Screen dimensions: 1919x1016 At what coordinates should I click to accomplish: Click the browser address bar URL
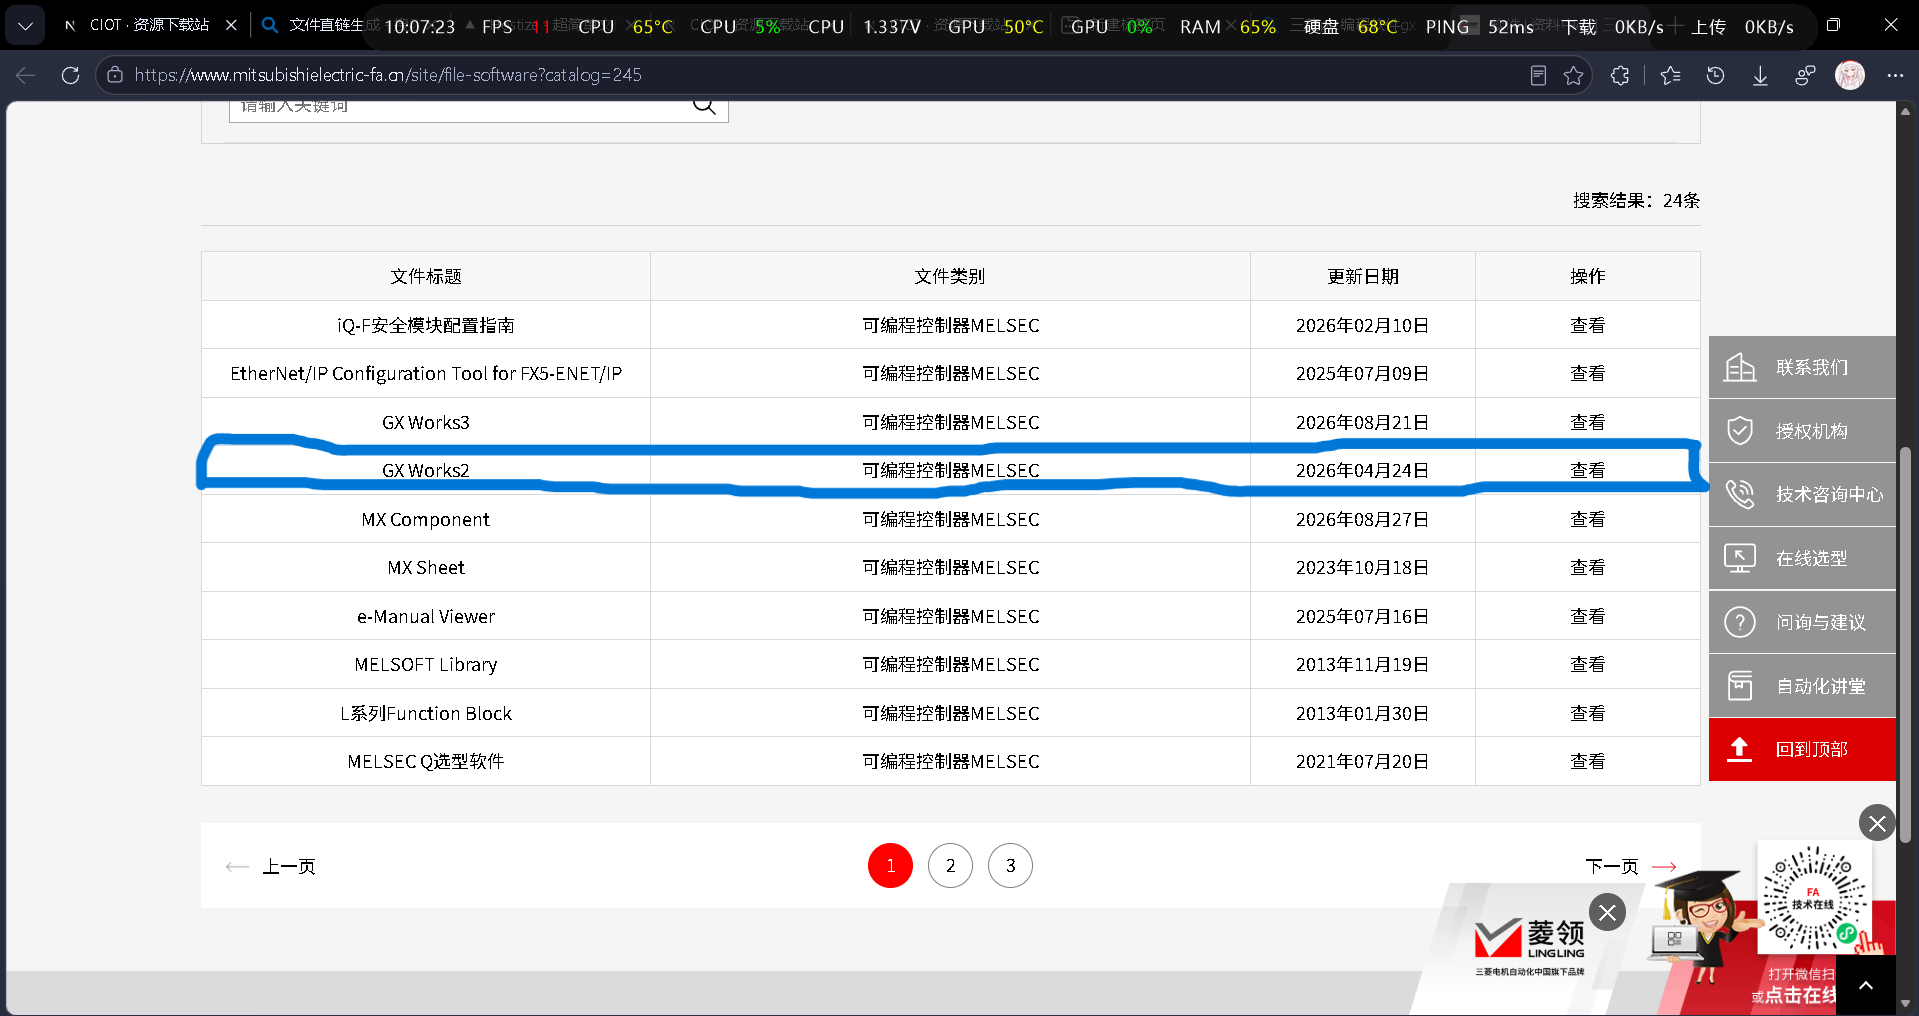388,75
